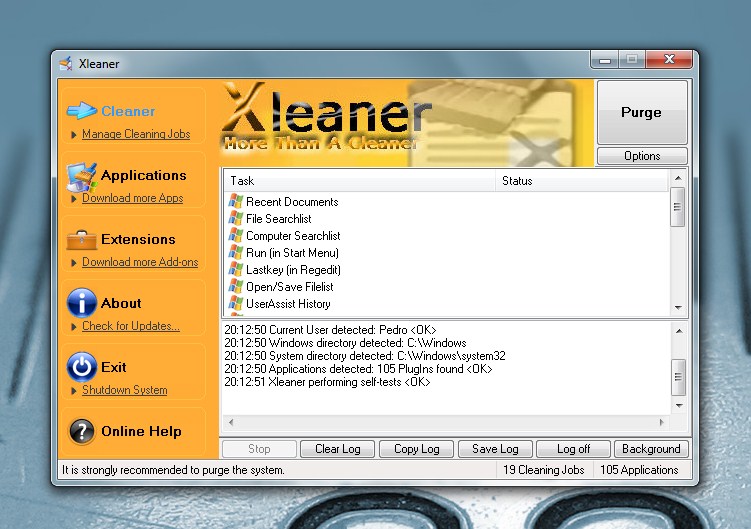The width and height of the screenshot is (751, 529).
Task: Follow the Download more Apps link
Action: 133,198
